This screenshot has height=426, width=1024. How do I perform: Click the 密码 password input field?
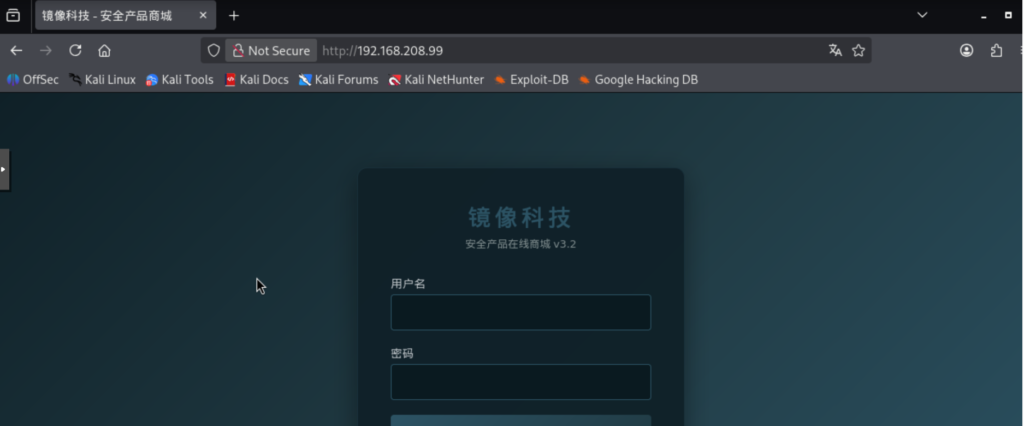click(520, 382)
